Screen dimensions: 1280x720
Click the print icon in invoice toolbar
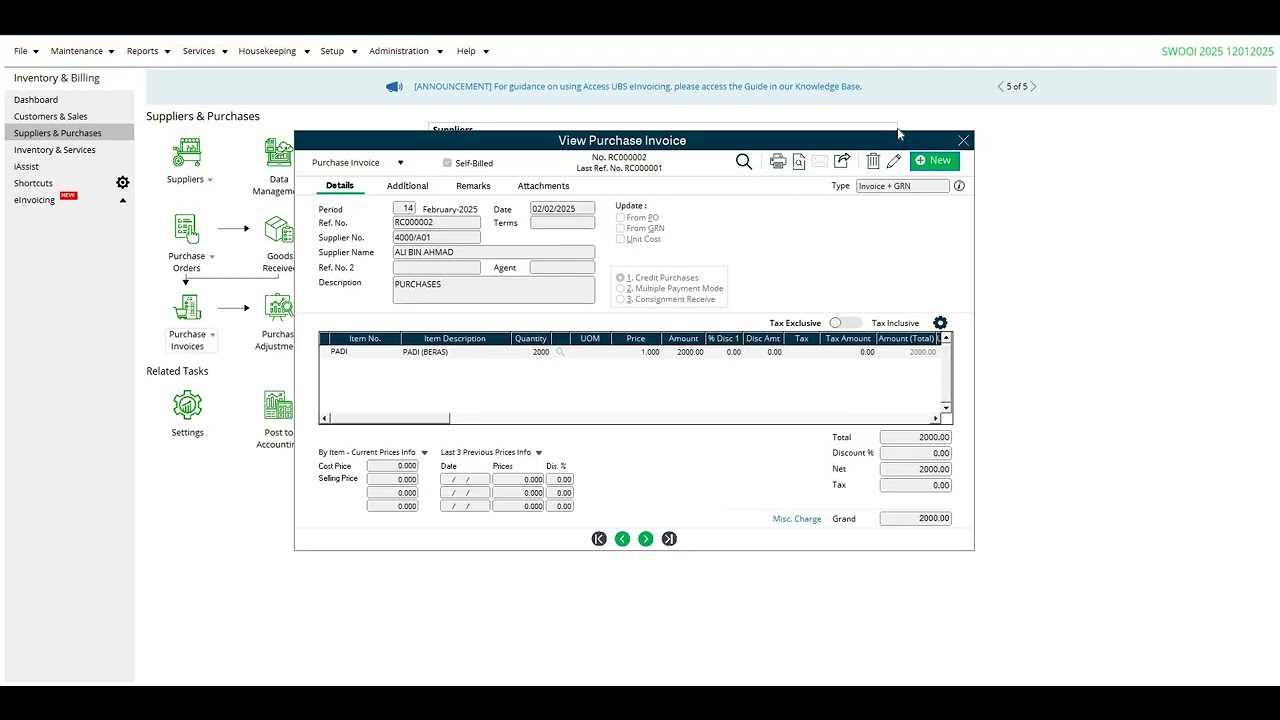(778, 161)
